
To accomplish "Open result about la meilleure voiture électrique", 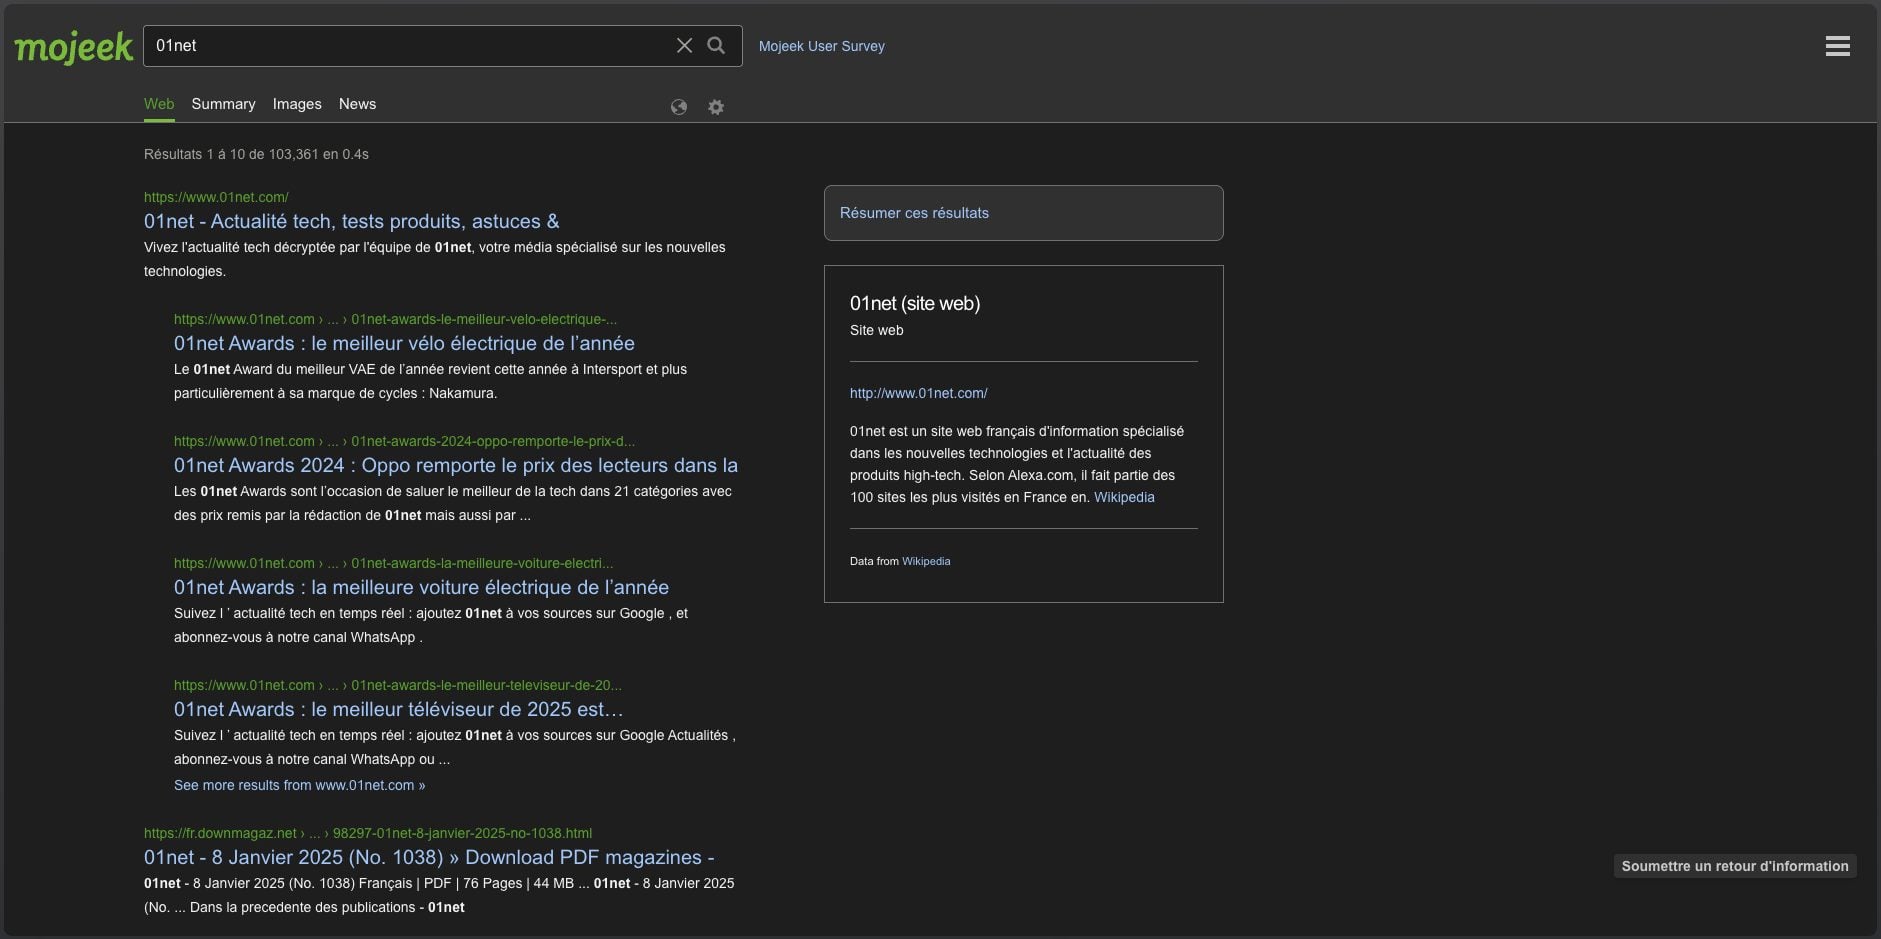I will click(421, 587).
